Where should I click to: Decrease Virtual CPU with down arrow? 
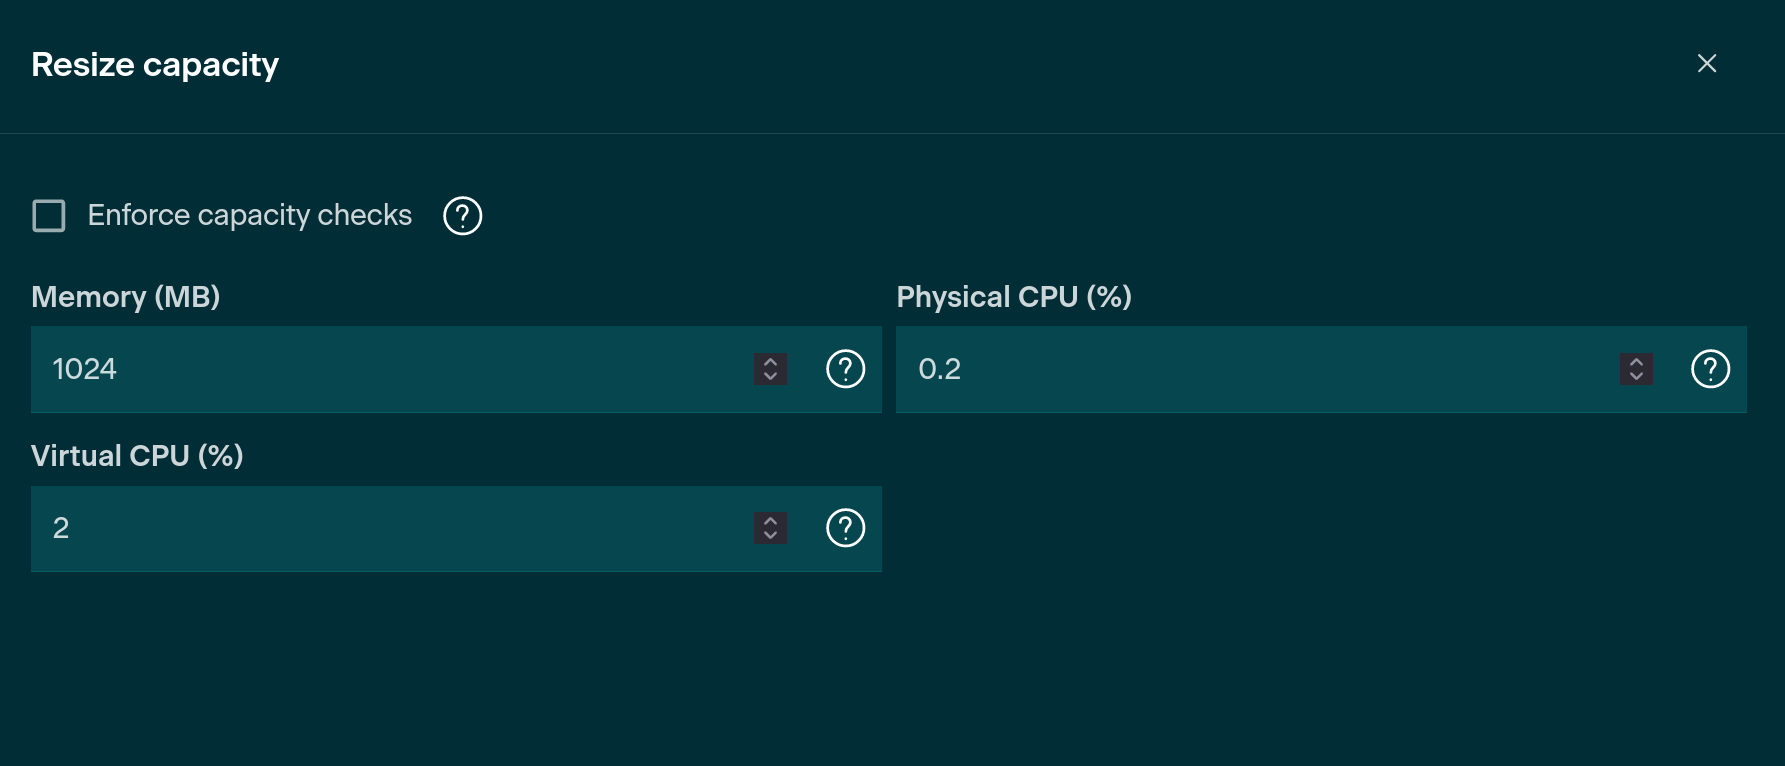[x=771, y=536]
